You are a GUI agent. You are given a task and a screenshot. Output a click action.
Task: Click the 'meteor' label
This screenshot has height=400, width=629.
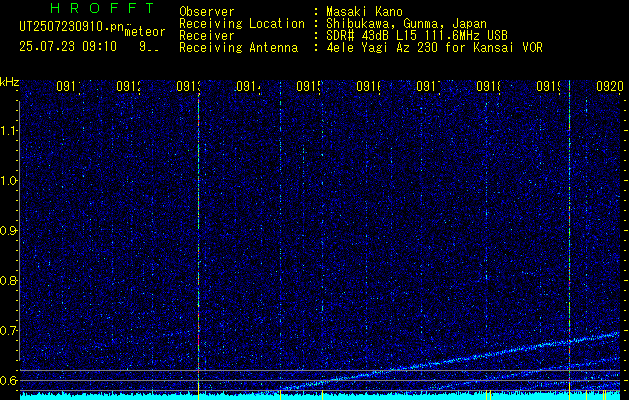[145, 32]
